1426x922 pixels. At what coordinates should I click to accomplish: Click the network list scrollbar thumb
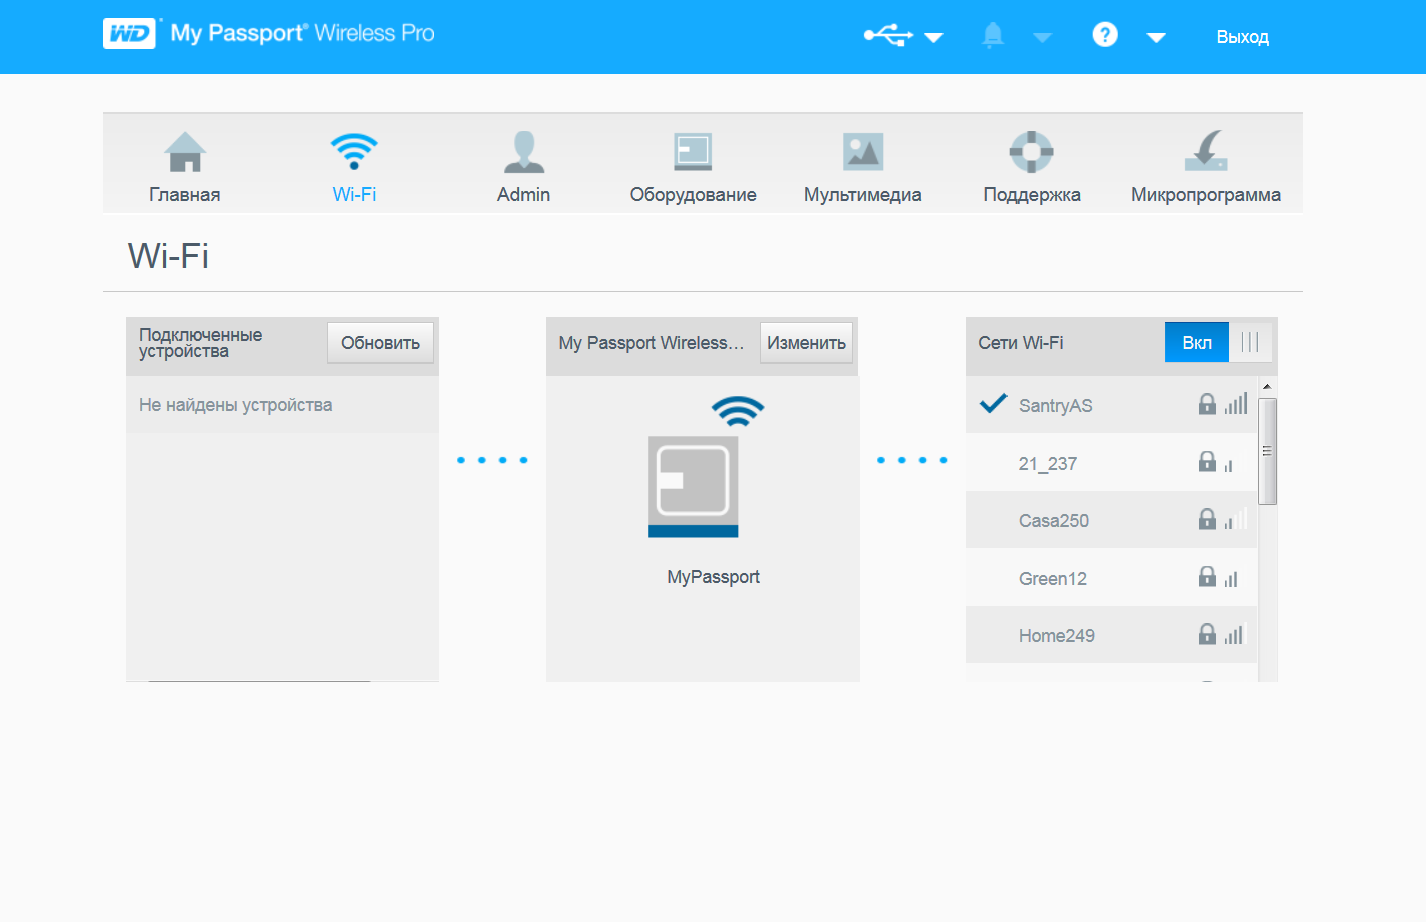point(1267,451)
